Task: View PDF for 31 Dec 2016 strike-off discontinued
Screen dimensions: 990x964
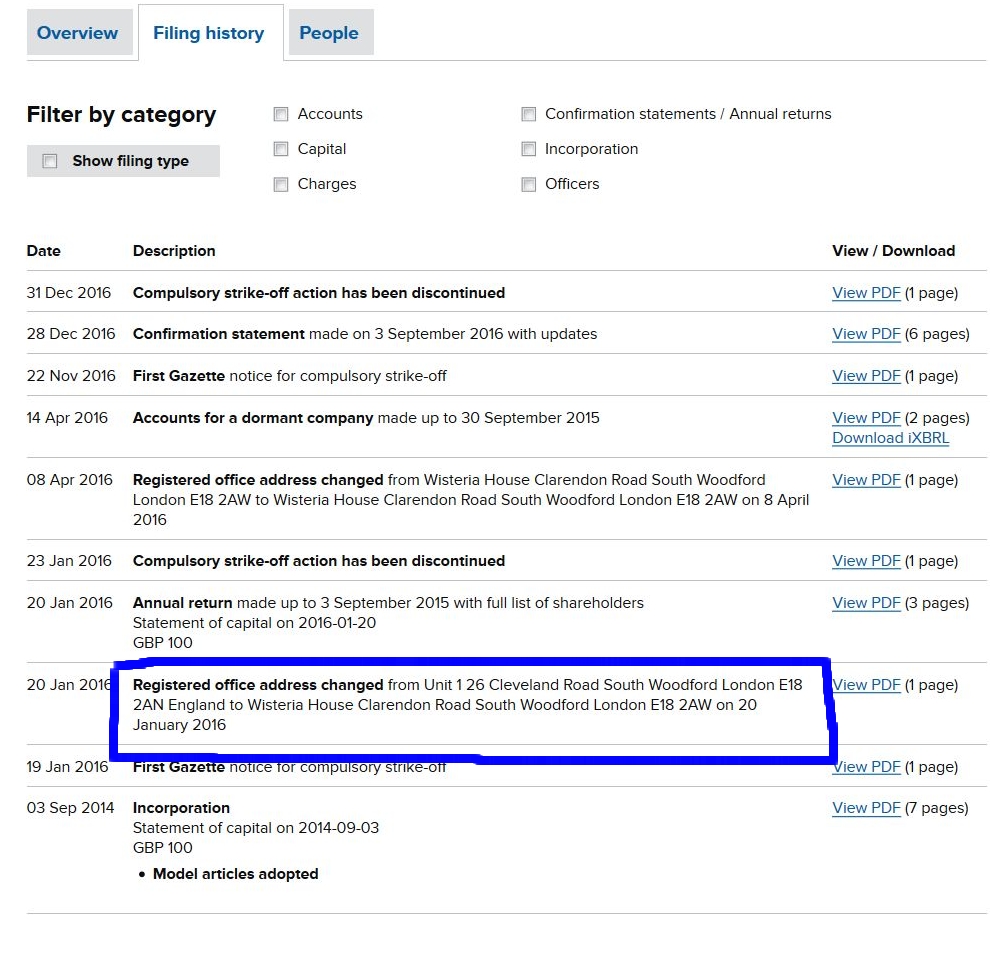Action: click(866, 293)
